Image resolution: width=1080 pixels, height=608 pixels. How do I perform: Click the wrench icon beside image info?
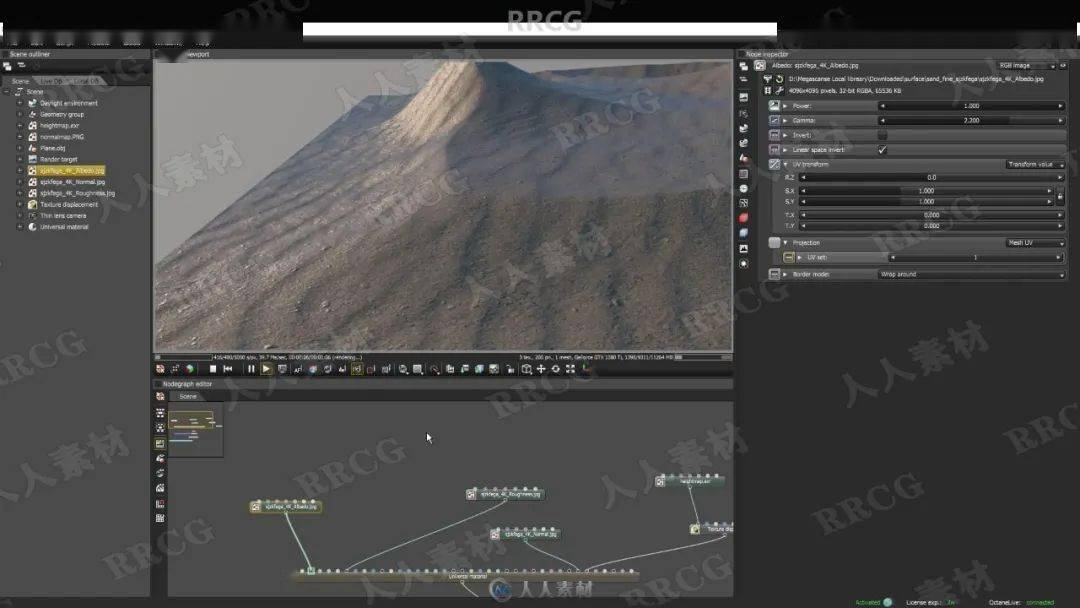coord(779,90)
